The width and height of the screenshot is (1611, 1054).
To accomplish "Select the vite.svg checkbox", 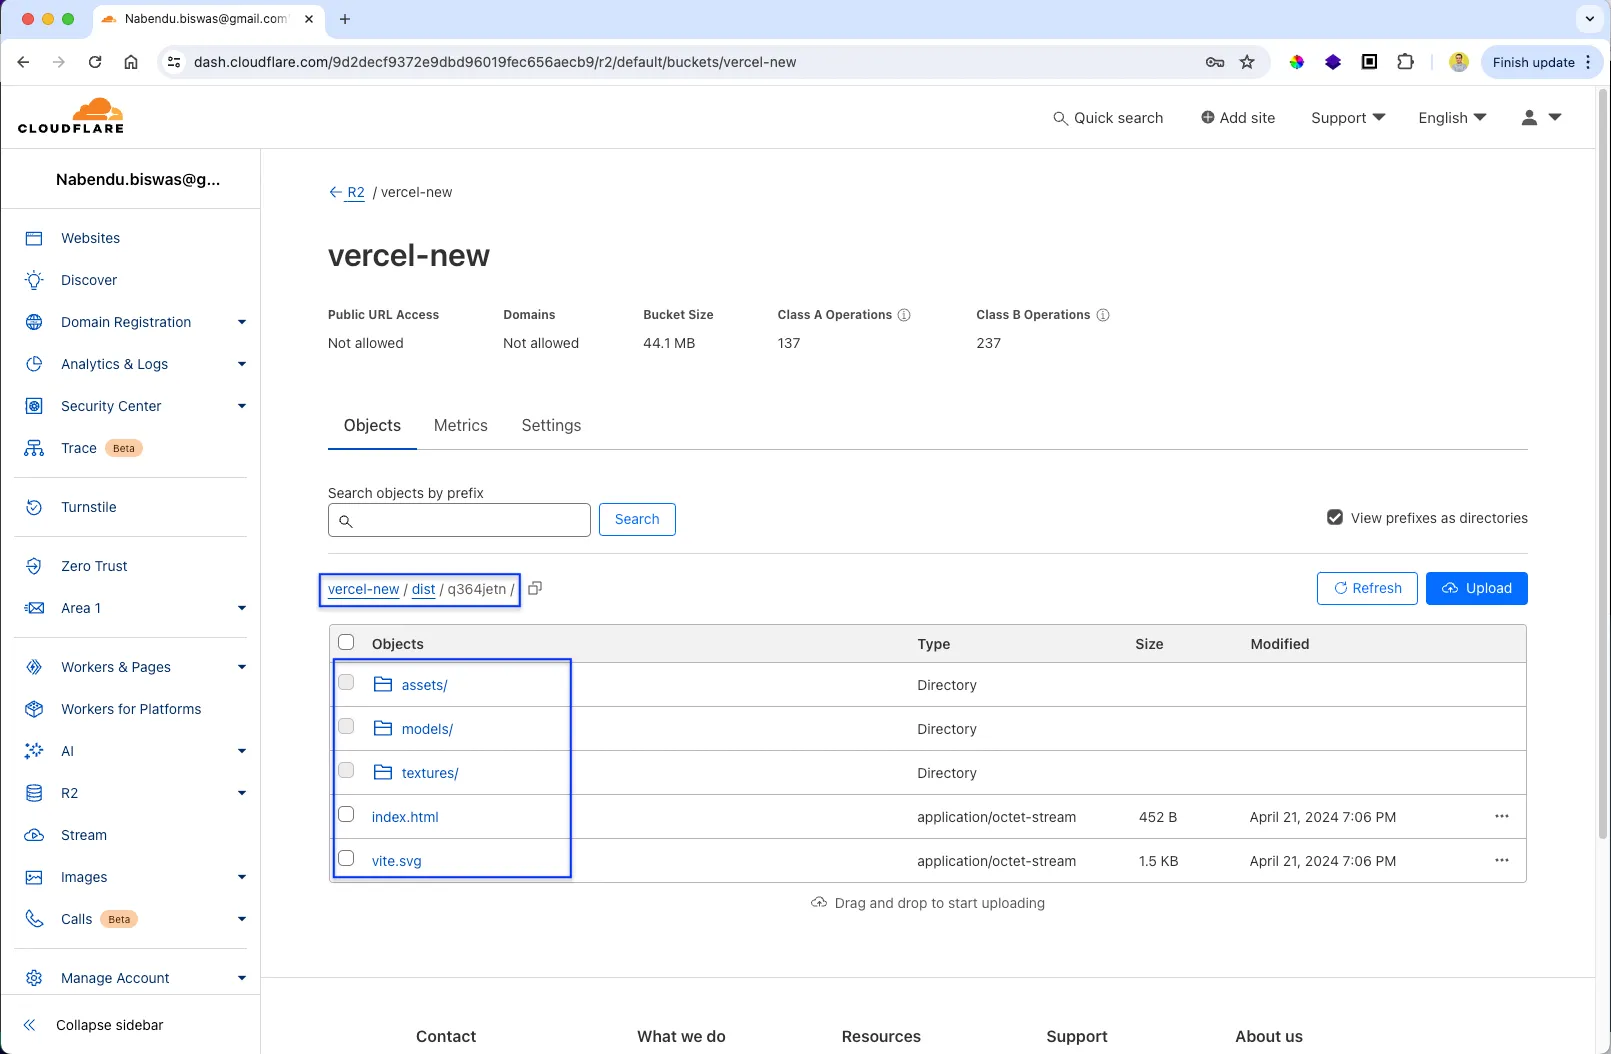I will 346,858.
